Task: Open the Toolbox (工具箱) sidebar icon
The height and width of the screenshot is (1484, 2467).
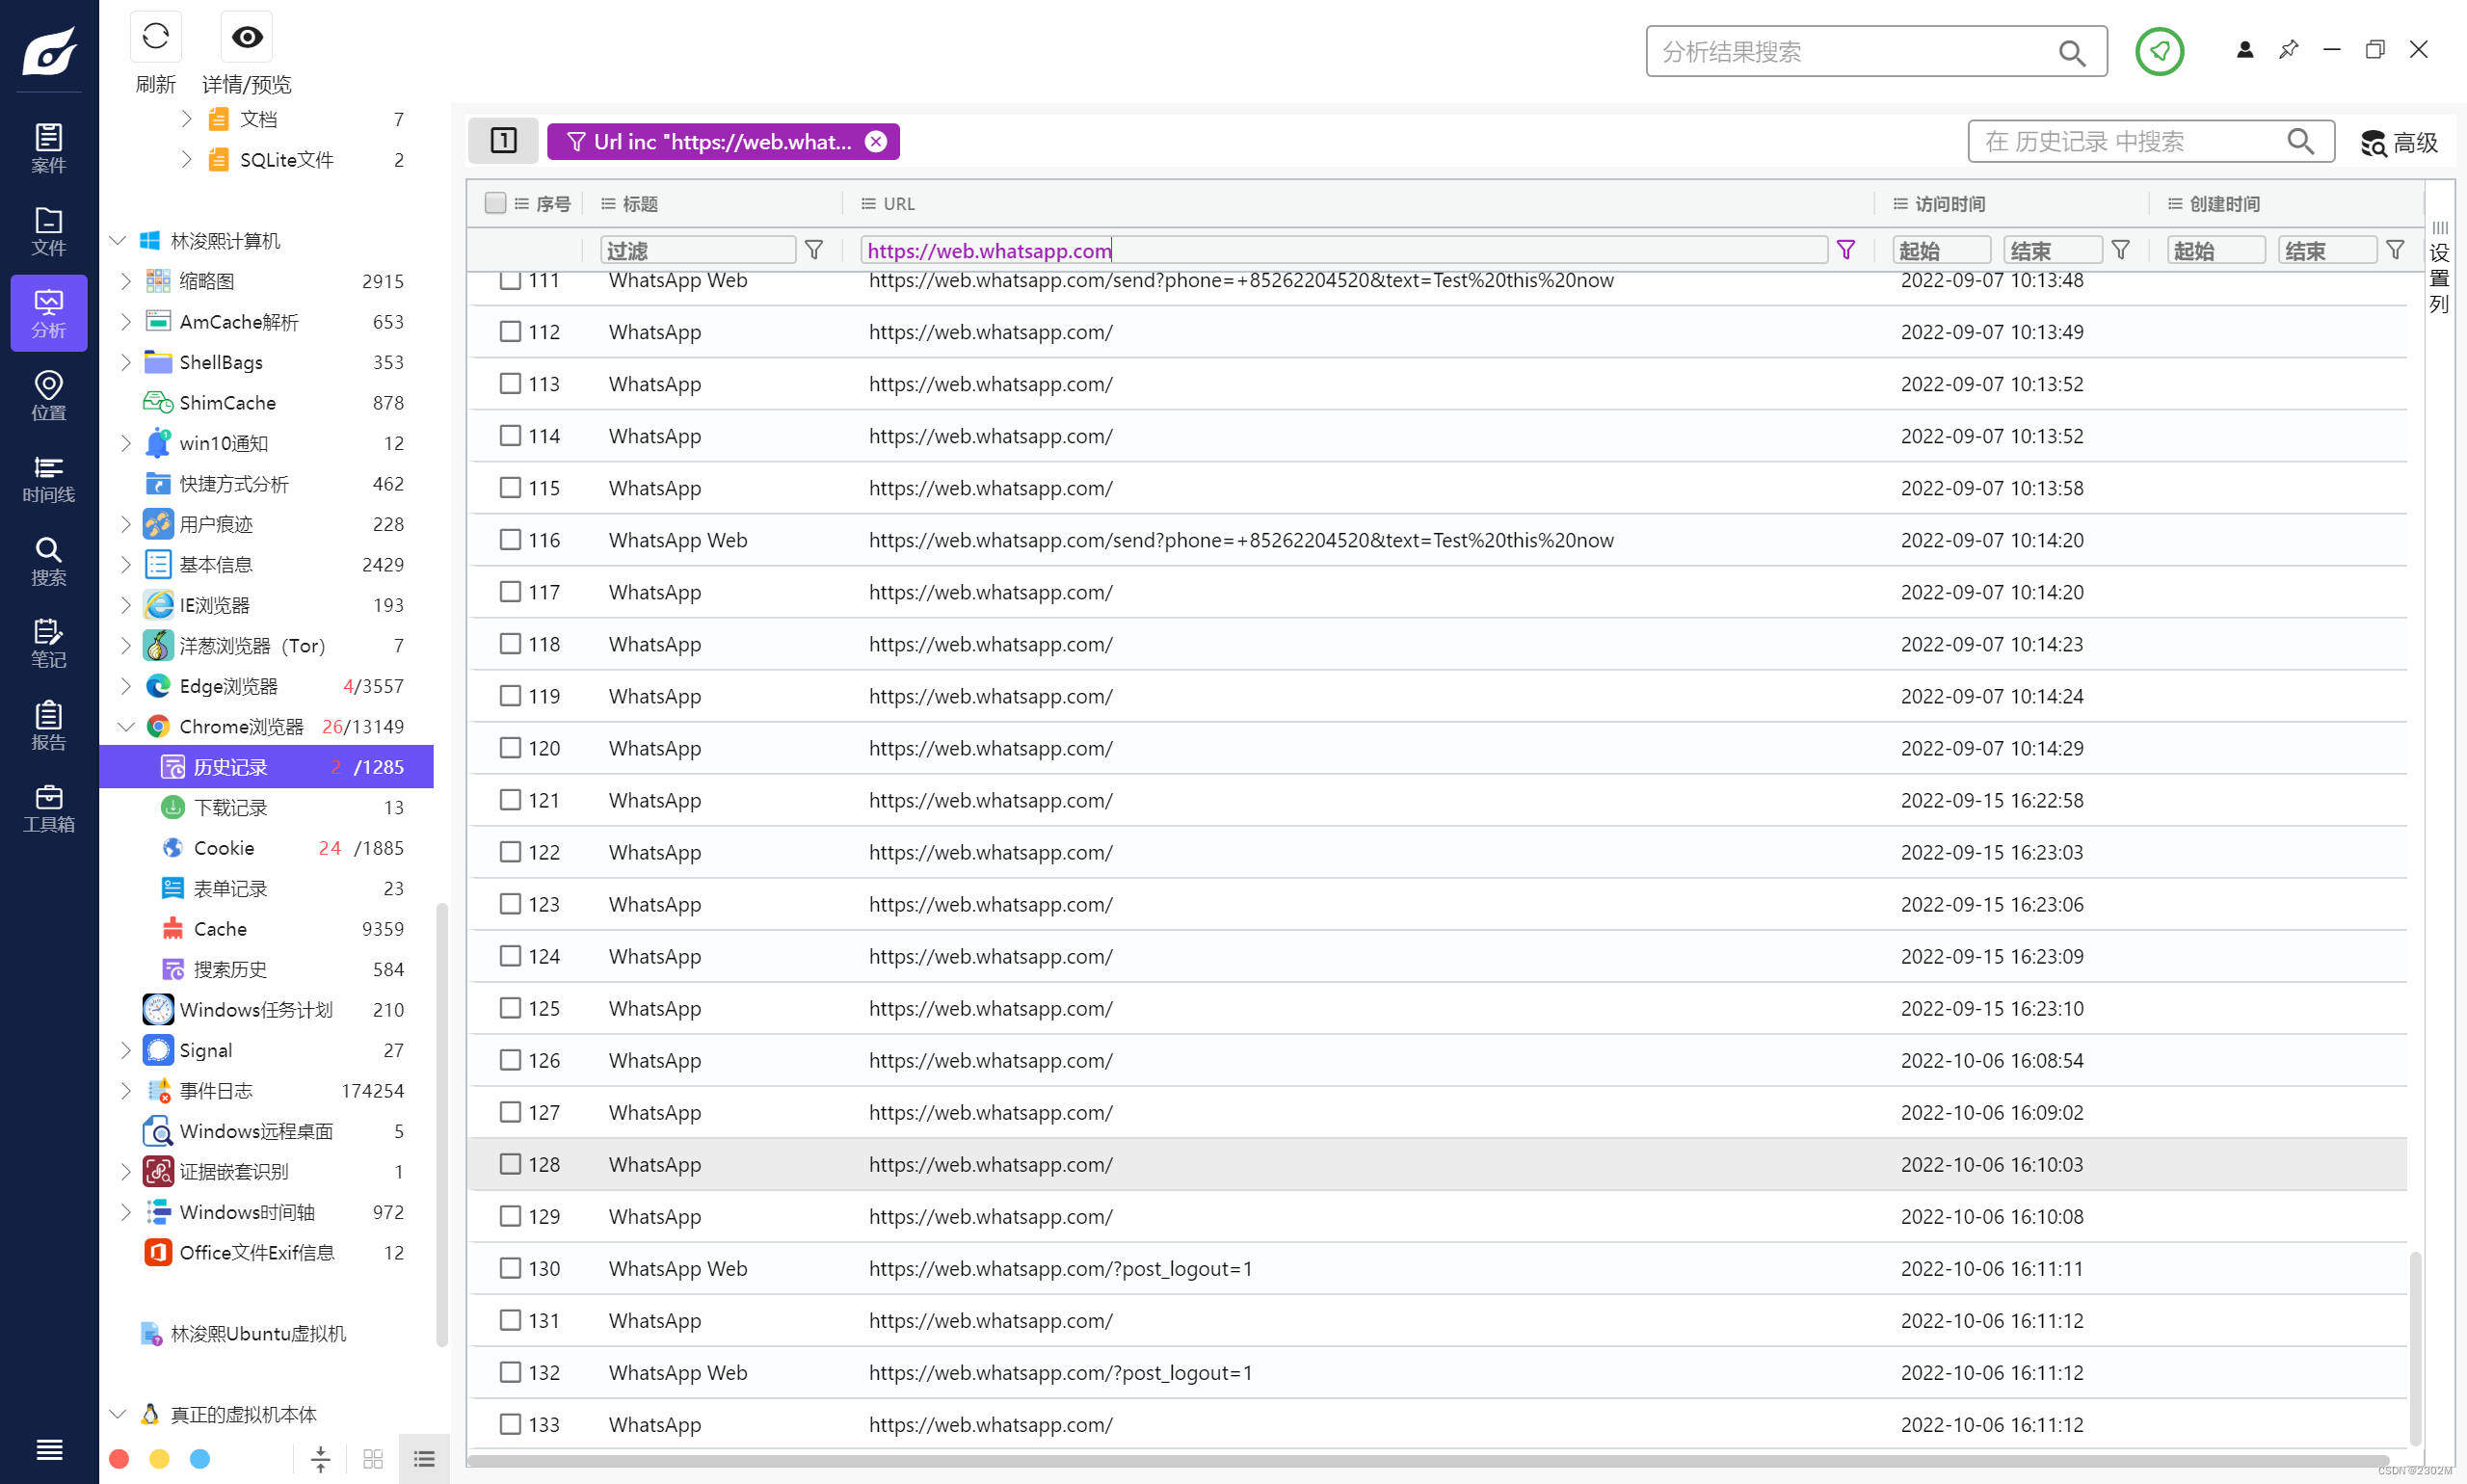Action: [x=48, y=808]
